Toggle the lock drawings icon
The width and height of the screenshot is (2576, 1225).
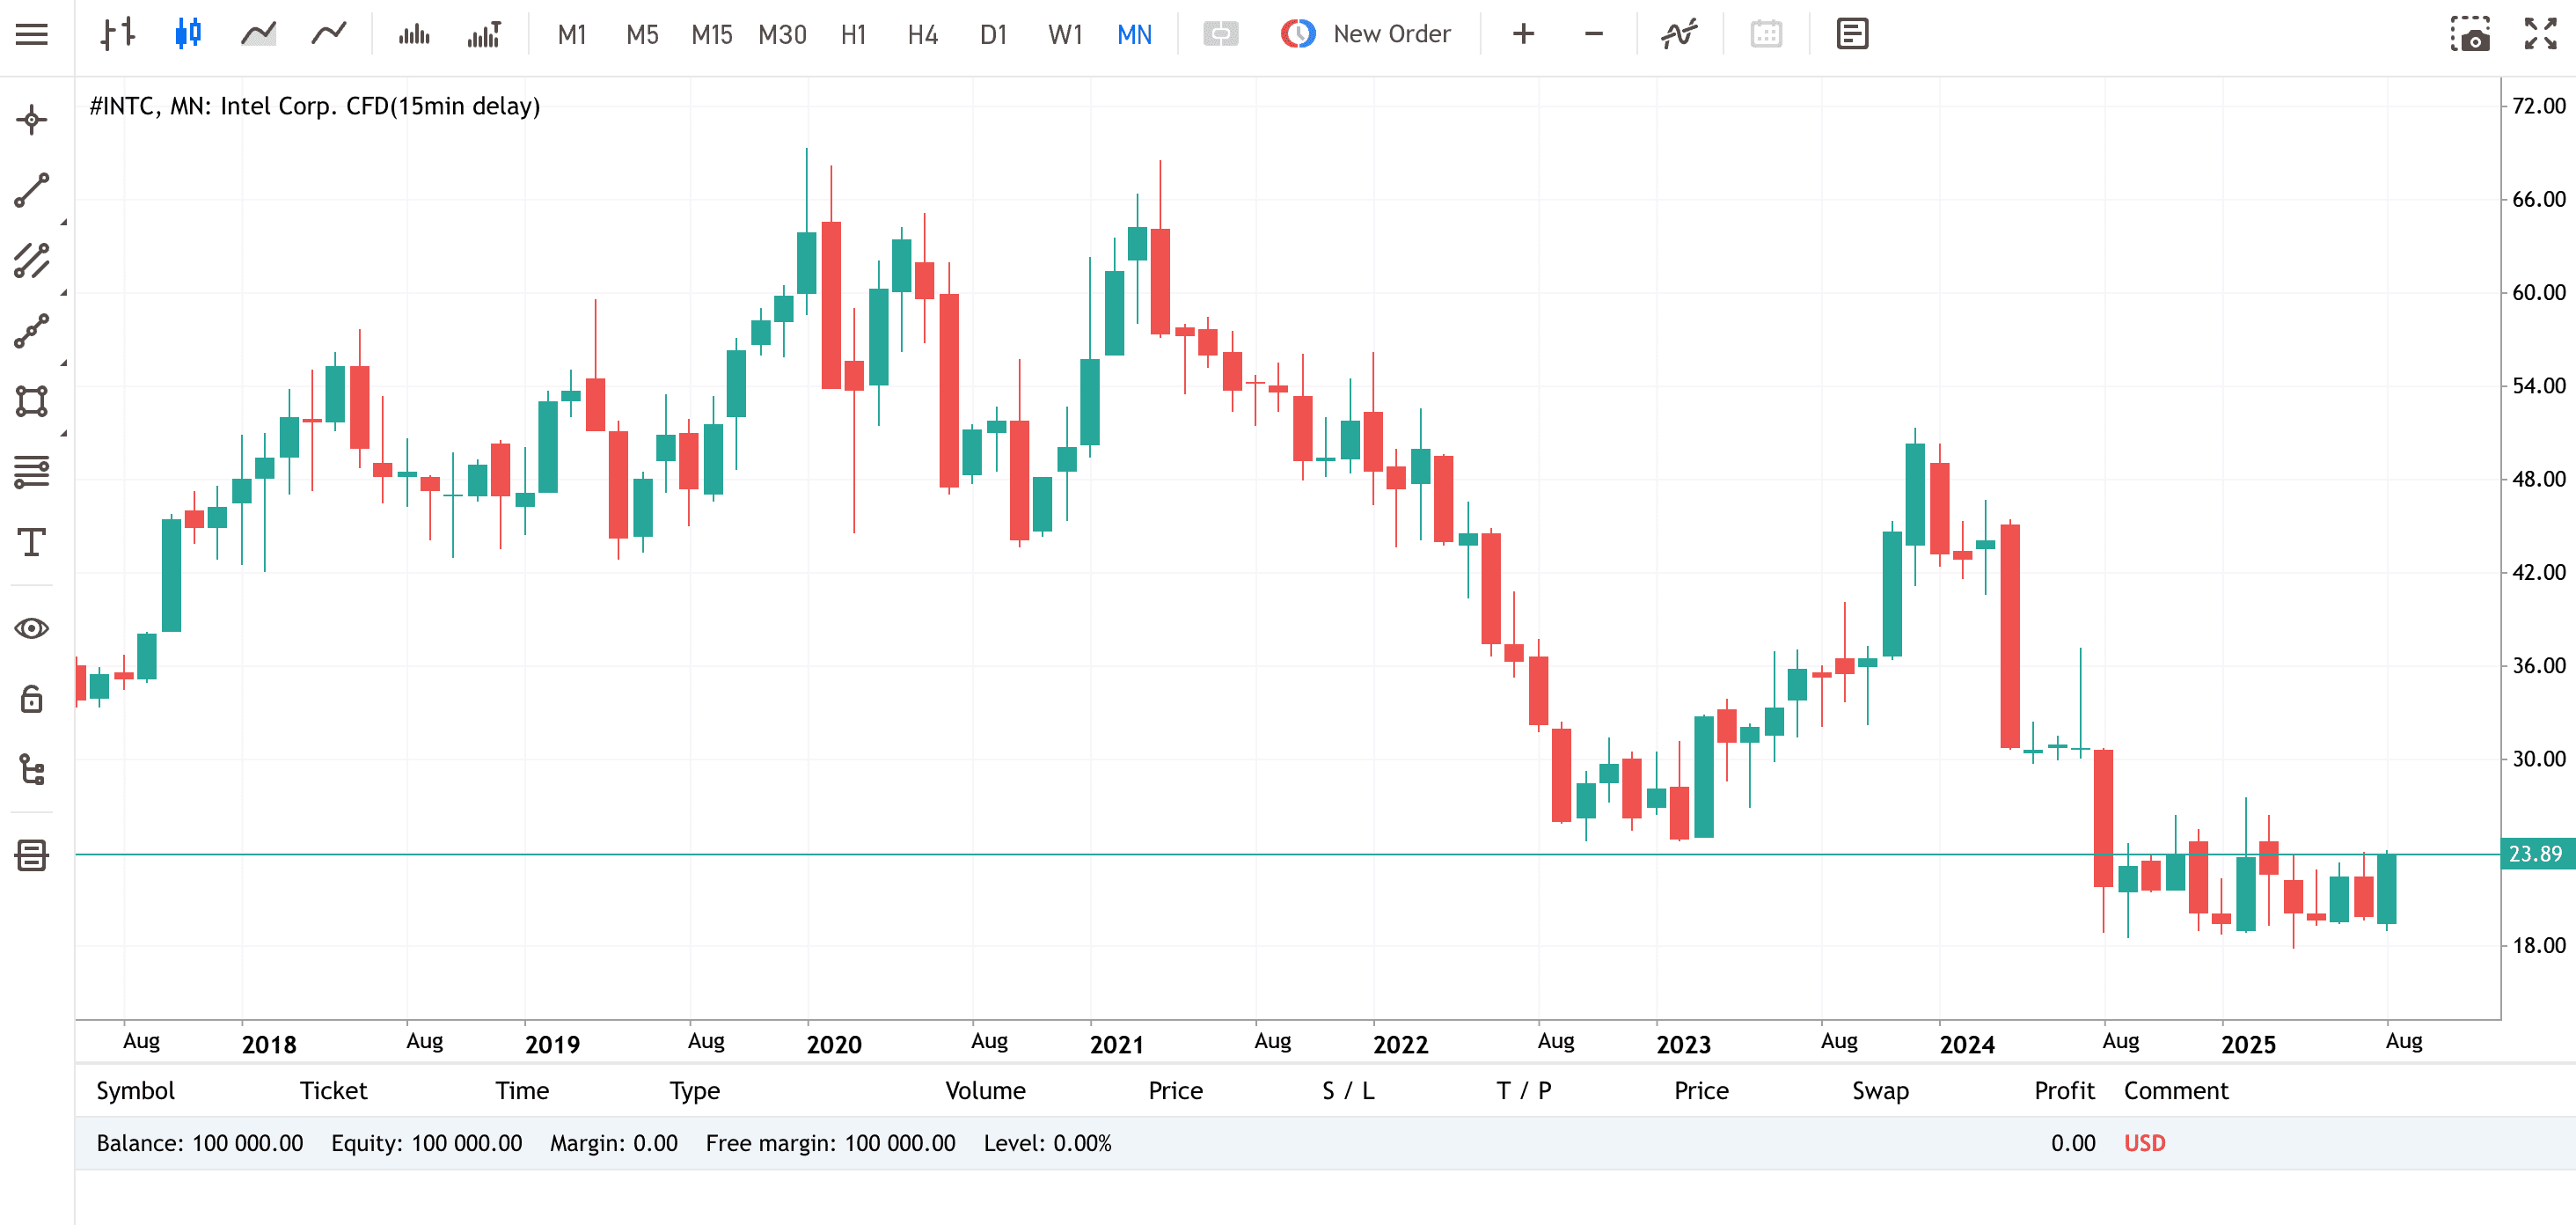pyautogui.click(x=32, y=699)
